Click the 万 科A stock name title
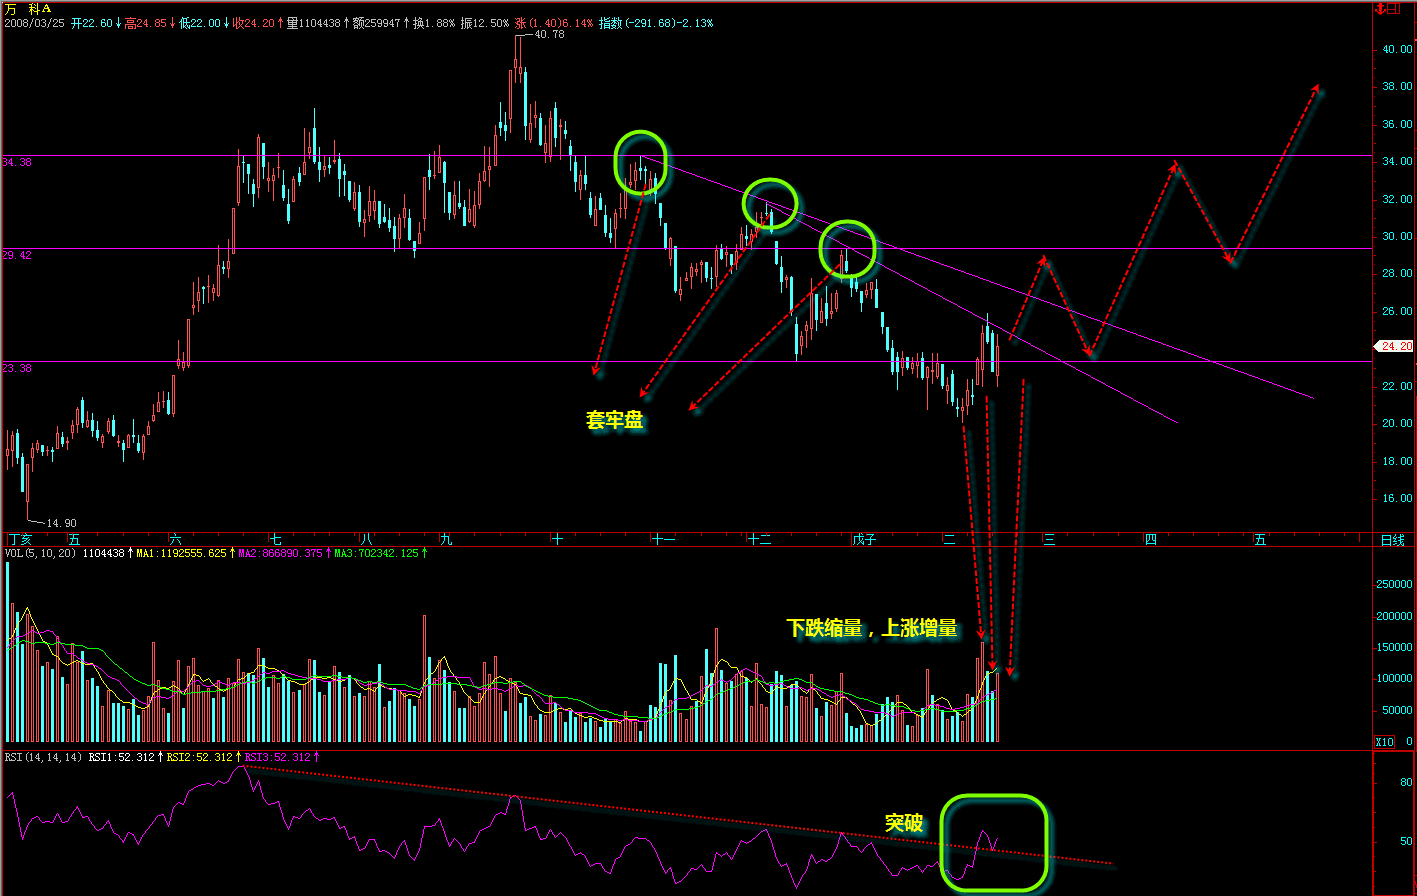This screenshot has height=896, width=1417. 28,8
